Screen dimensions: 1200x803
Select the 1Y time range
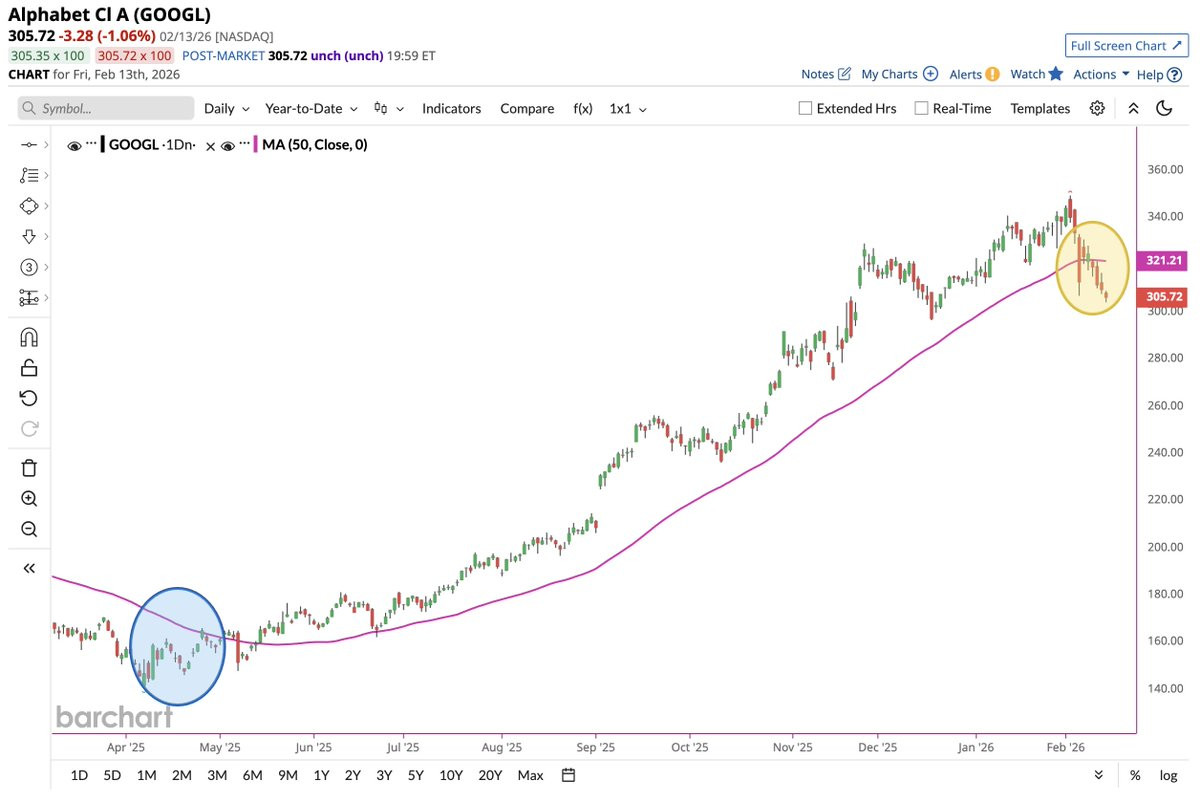pos(321,775)
